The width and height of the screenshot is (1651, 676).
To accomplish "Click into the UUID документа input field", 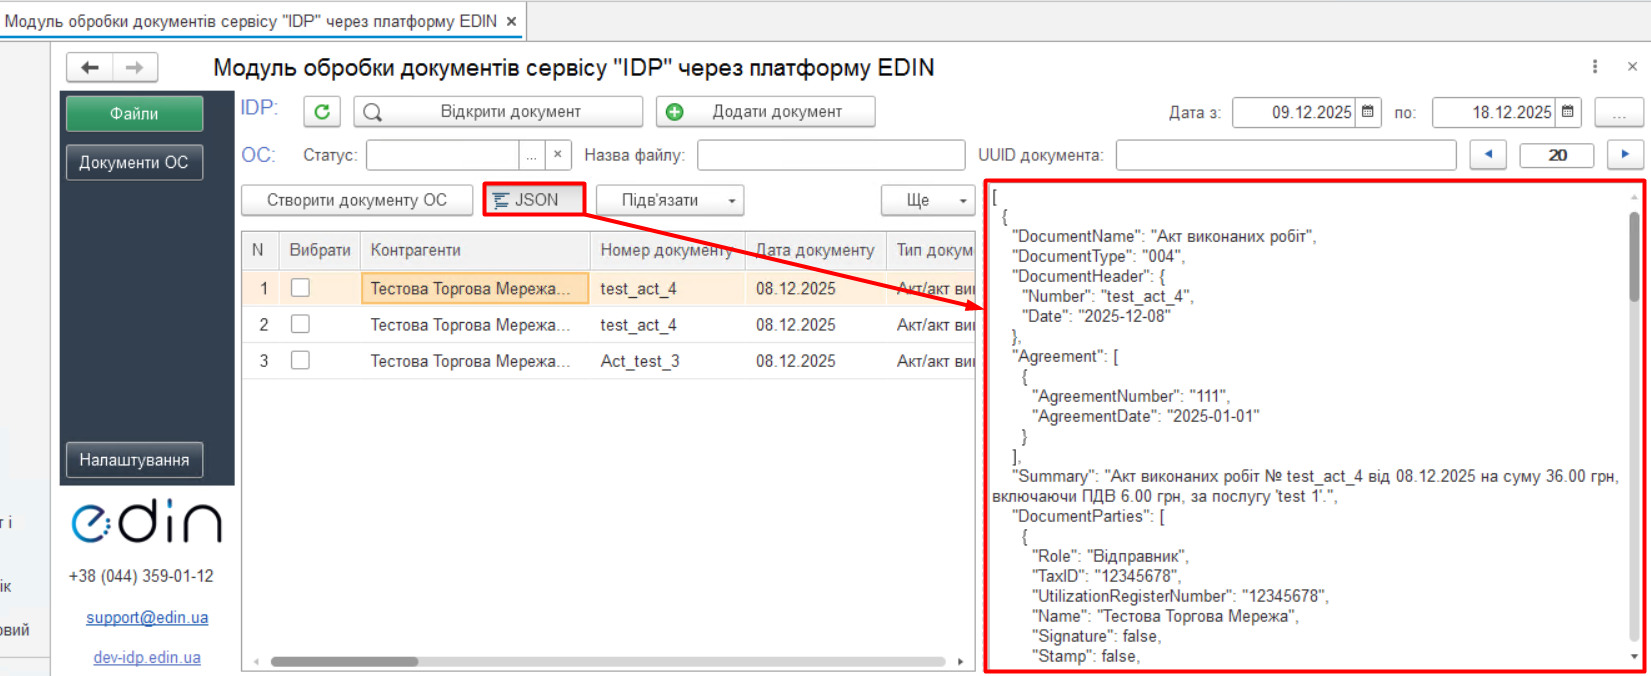I will click(x=1285, y=155).
